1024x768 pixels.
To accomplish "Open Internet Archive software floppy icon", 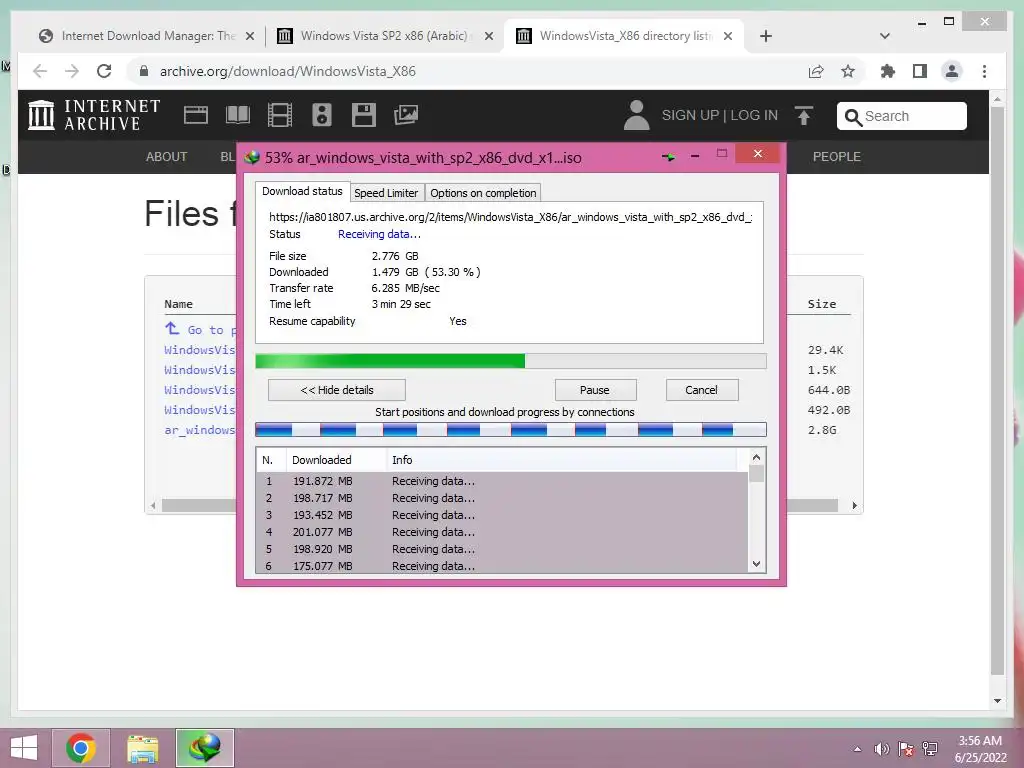I will coord(364,115).
